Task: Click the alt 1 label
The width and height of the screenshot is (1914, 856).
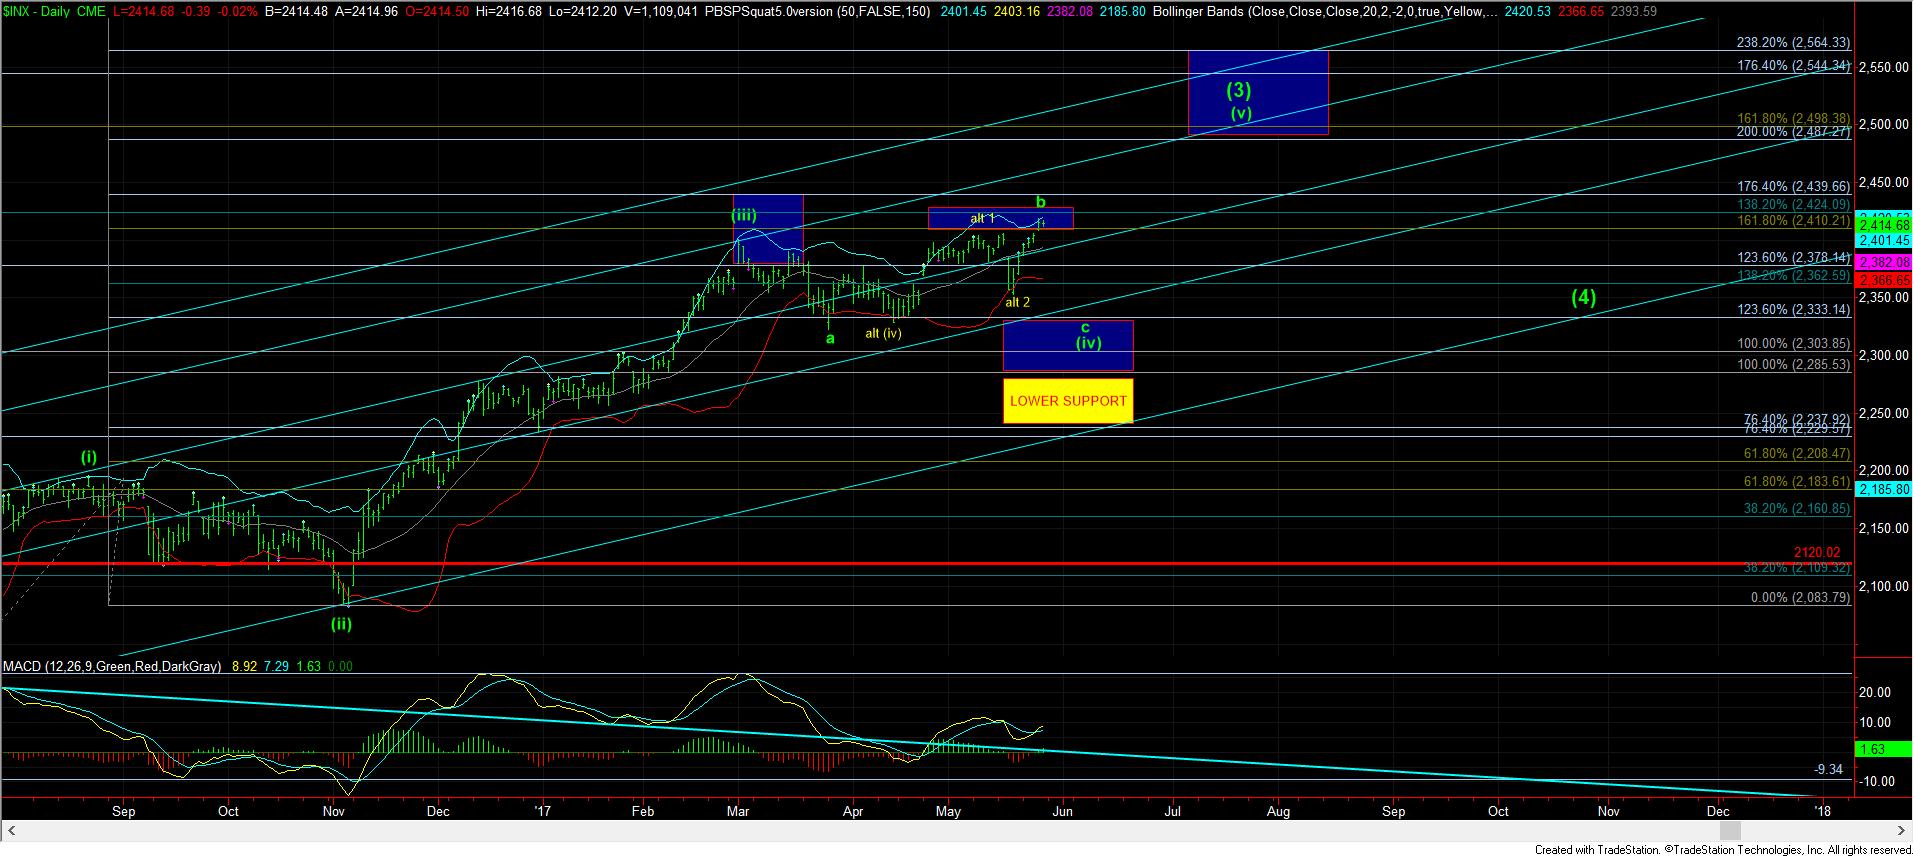Action: click(982, 218)
